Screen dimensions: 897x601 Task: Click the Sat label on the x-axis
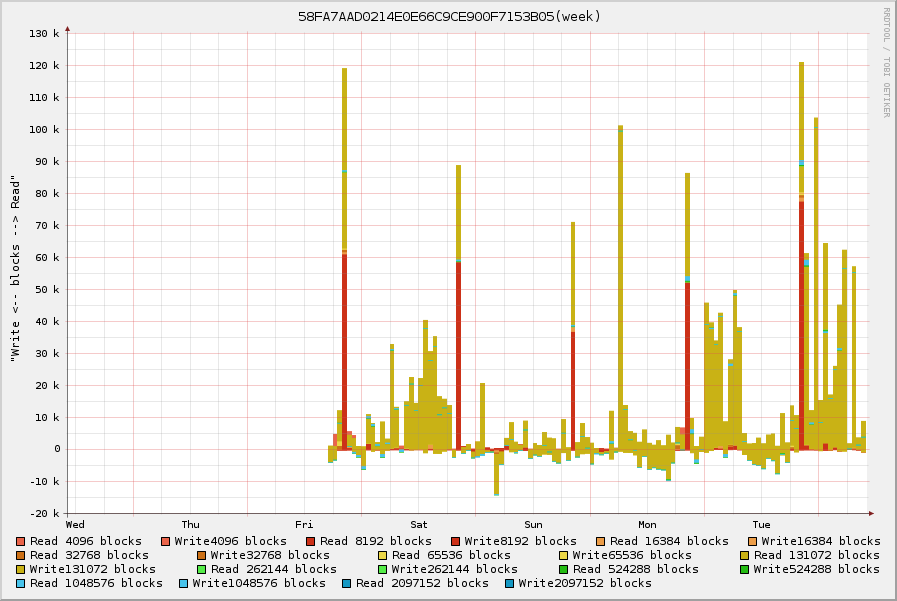(419, 524)
